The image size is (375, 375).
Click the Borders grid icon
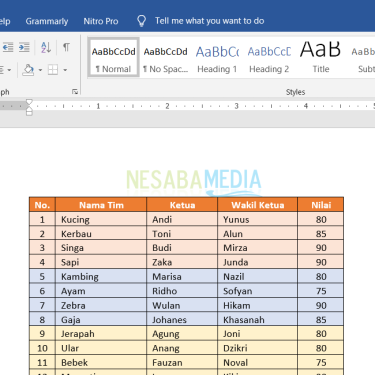pos(53,70)
